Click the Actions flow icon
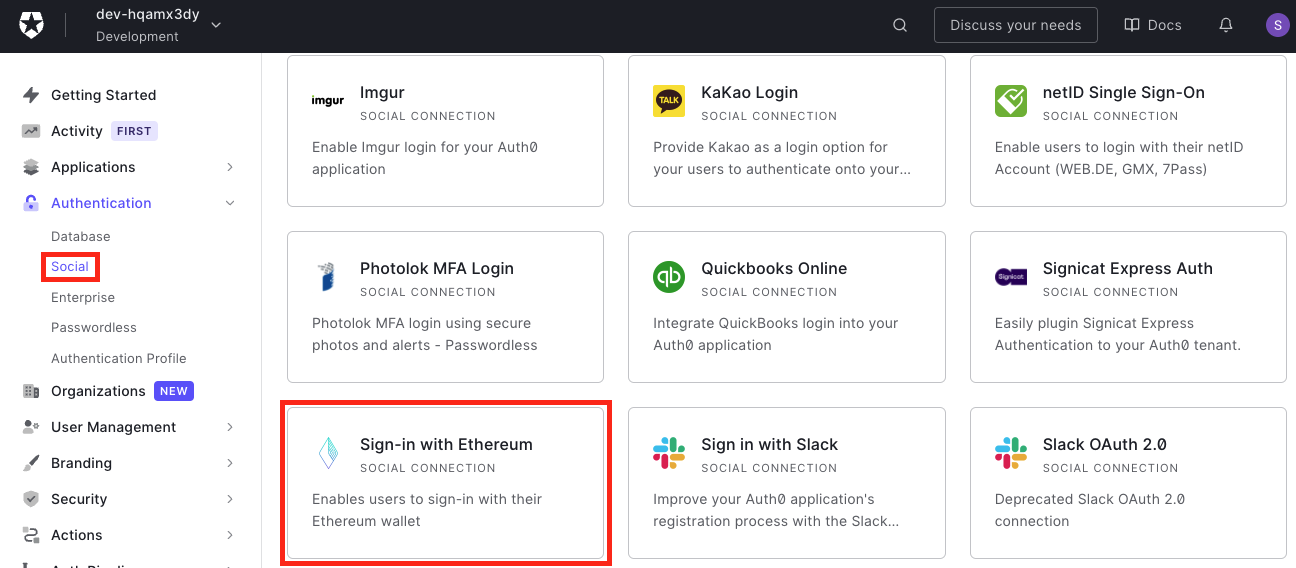This screenshot has width=1296, height=568. [31, 535]
